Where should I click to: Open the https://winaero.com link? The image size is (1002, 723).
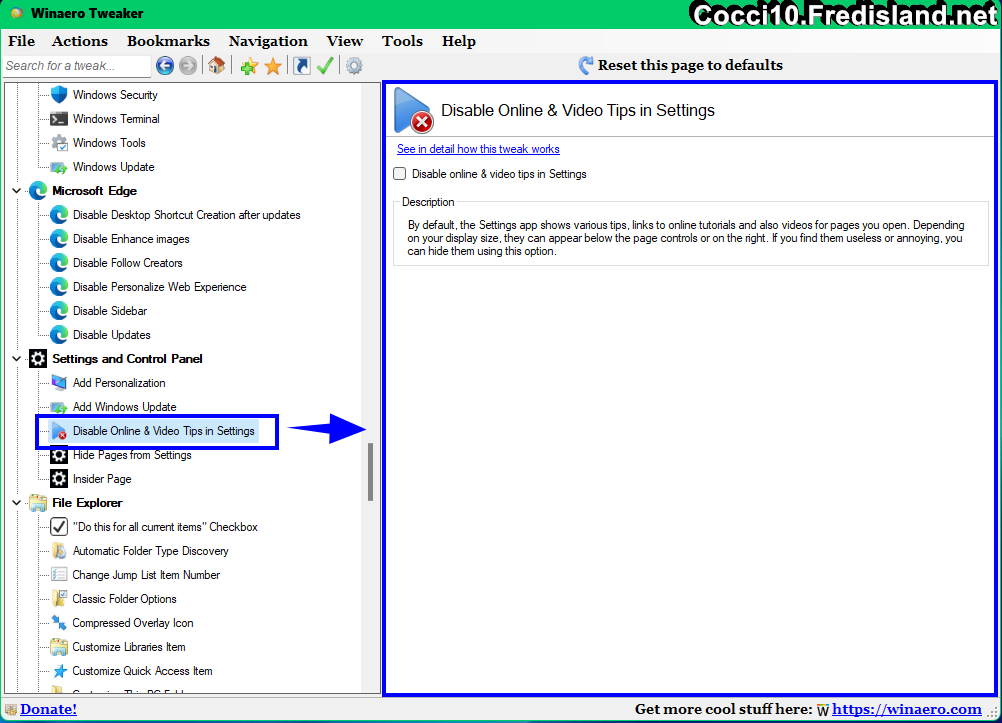point(906,709)
